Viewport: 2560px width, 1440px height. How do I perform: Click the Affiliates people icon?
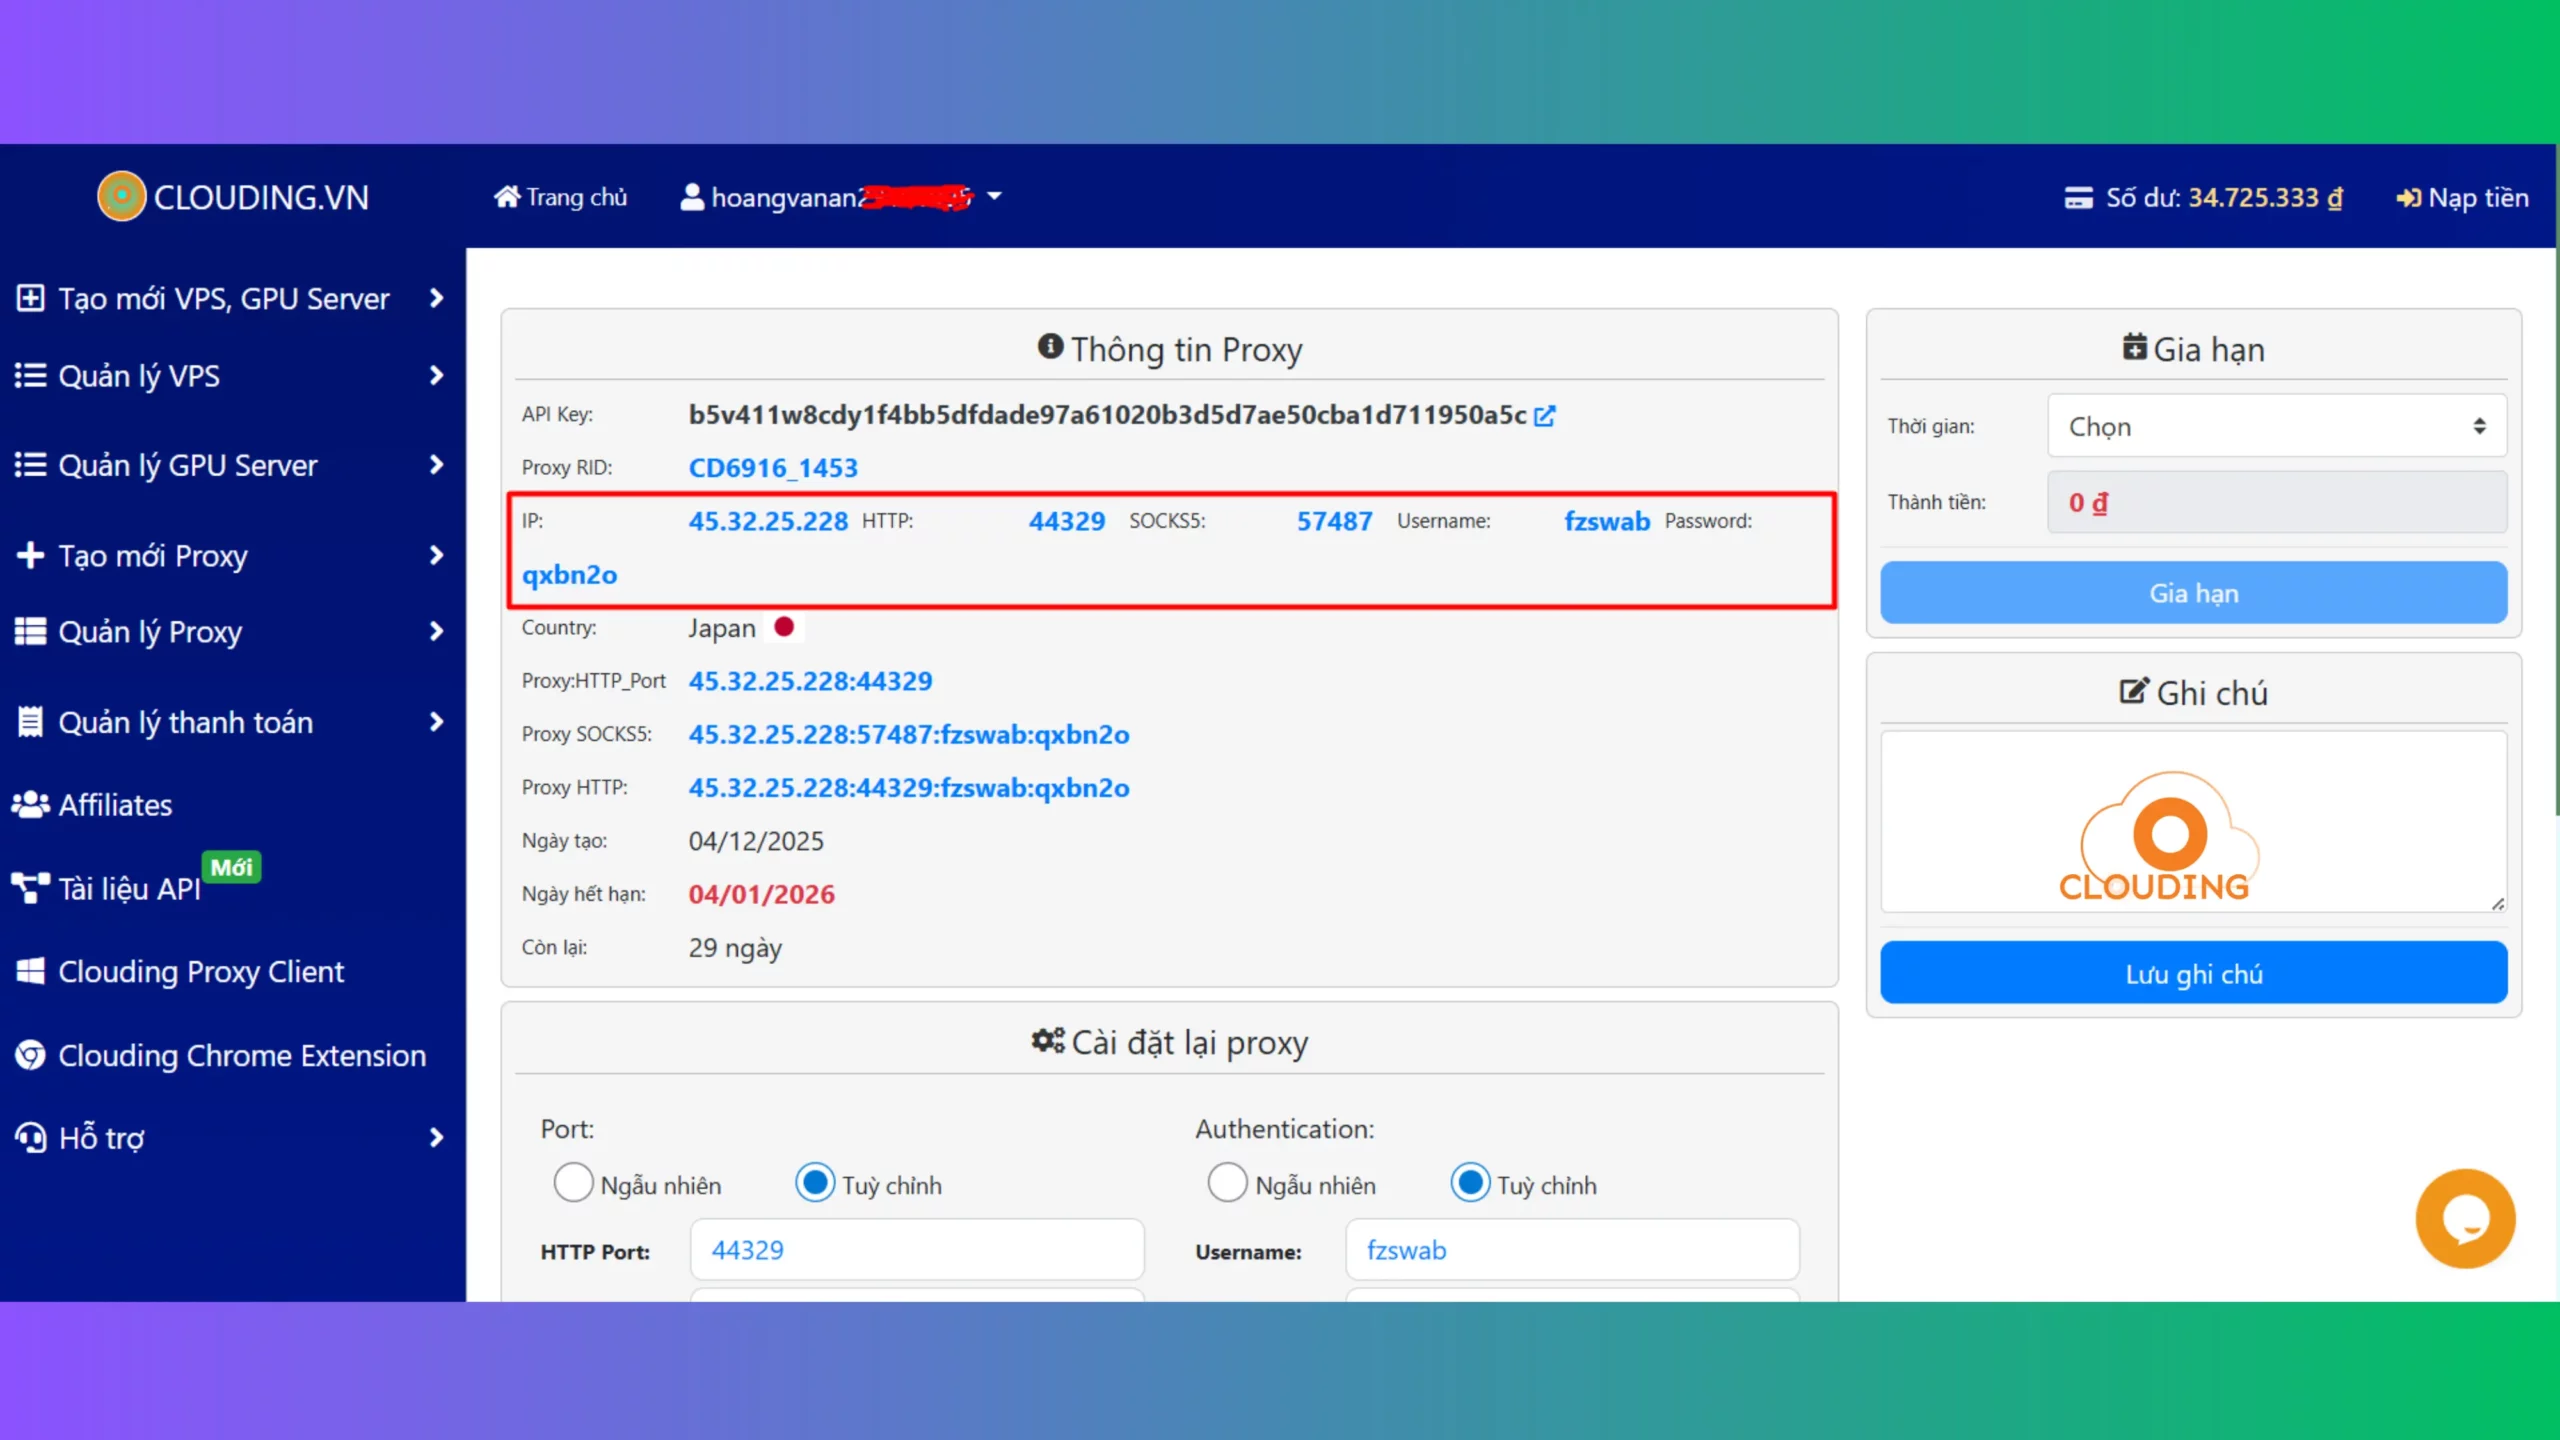coord(29,804)
